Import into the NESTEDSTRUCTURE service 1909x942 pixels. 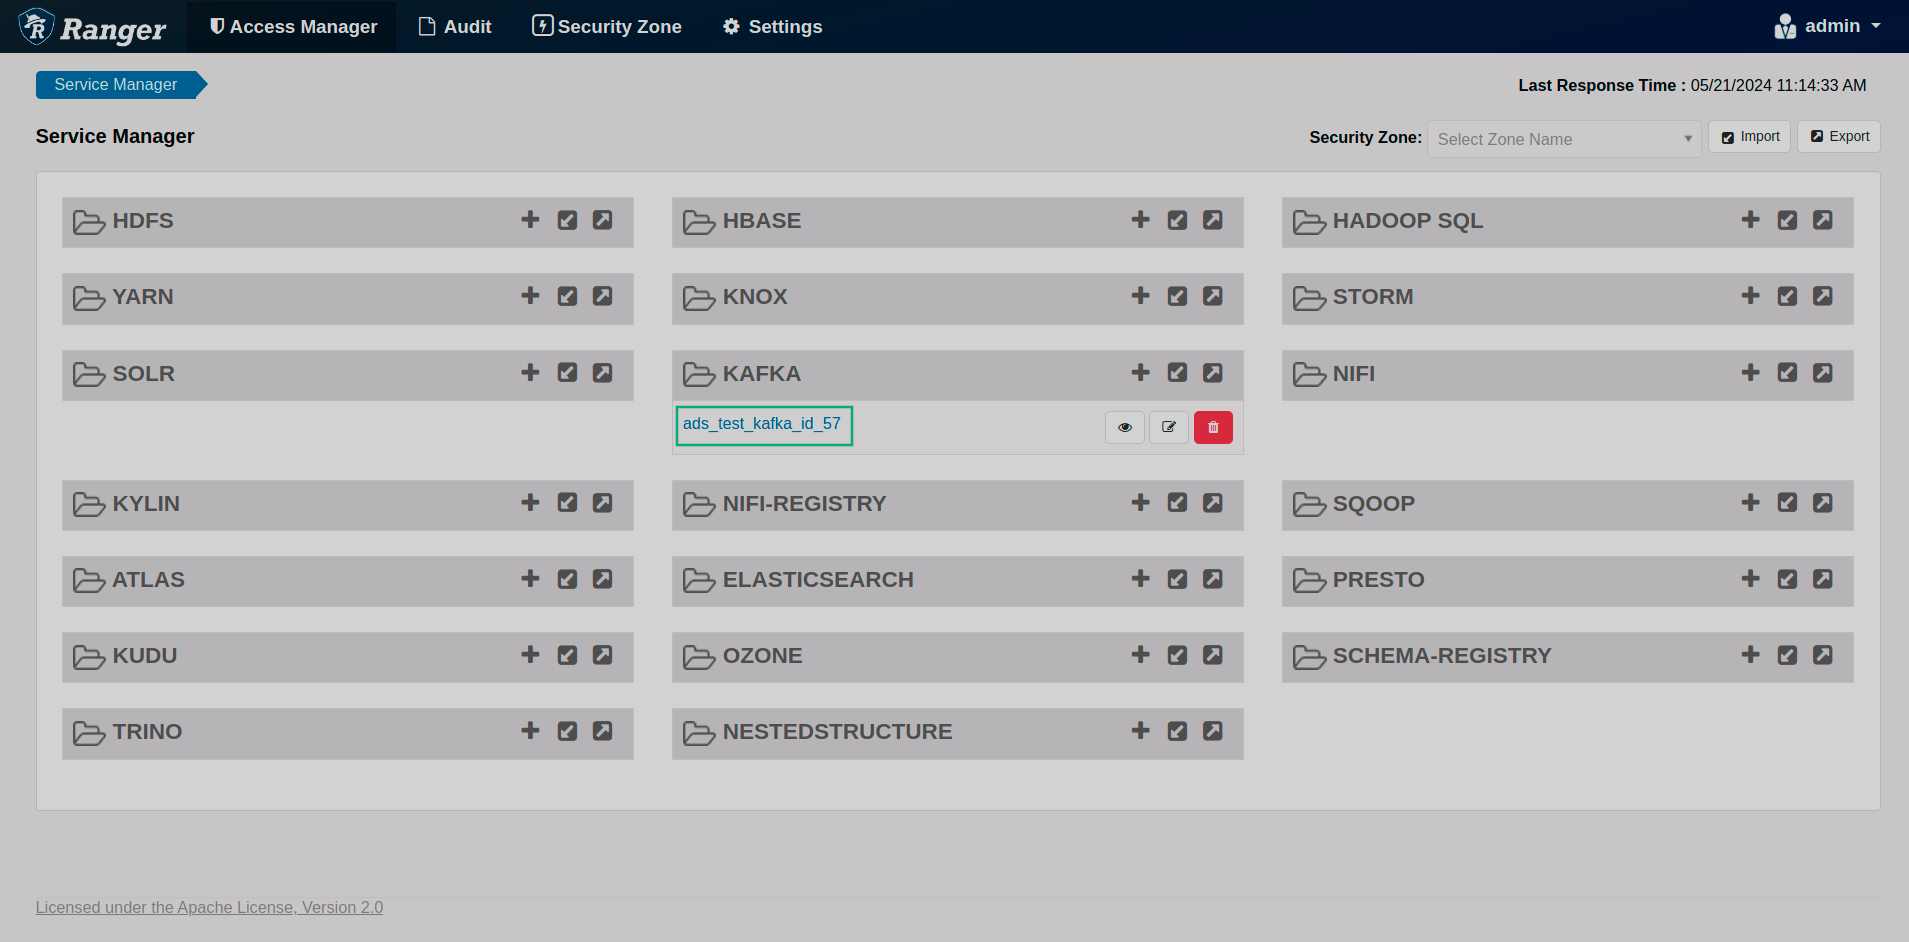(x=1177, y=731)
